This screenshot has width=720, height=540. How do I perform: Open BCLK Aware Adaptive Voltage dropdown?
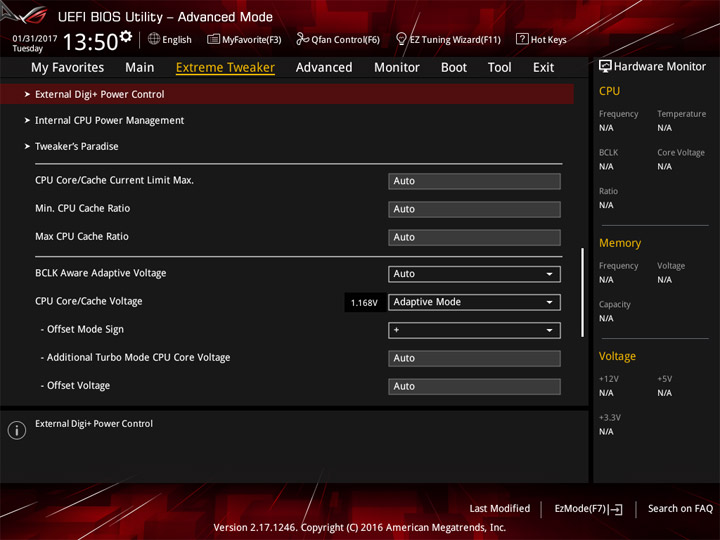[x=474, y=274]
